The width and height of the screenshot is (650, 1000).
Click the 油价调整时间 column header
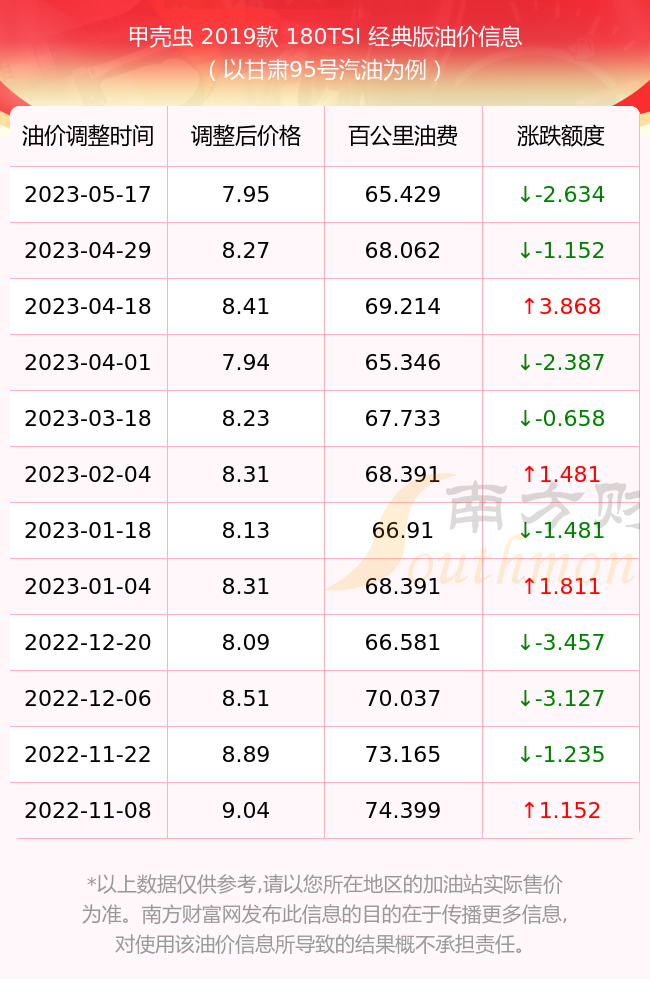click(88, 136)
